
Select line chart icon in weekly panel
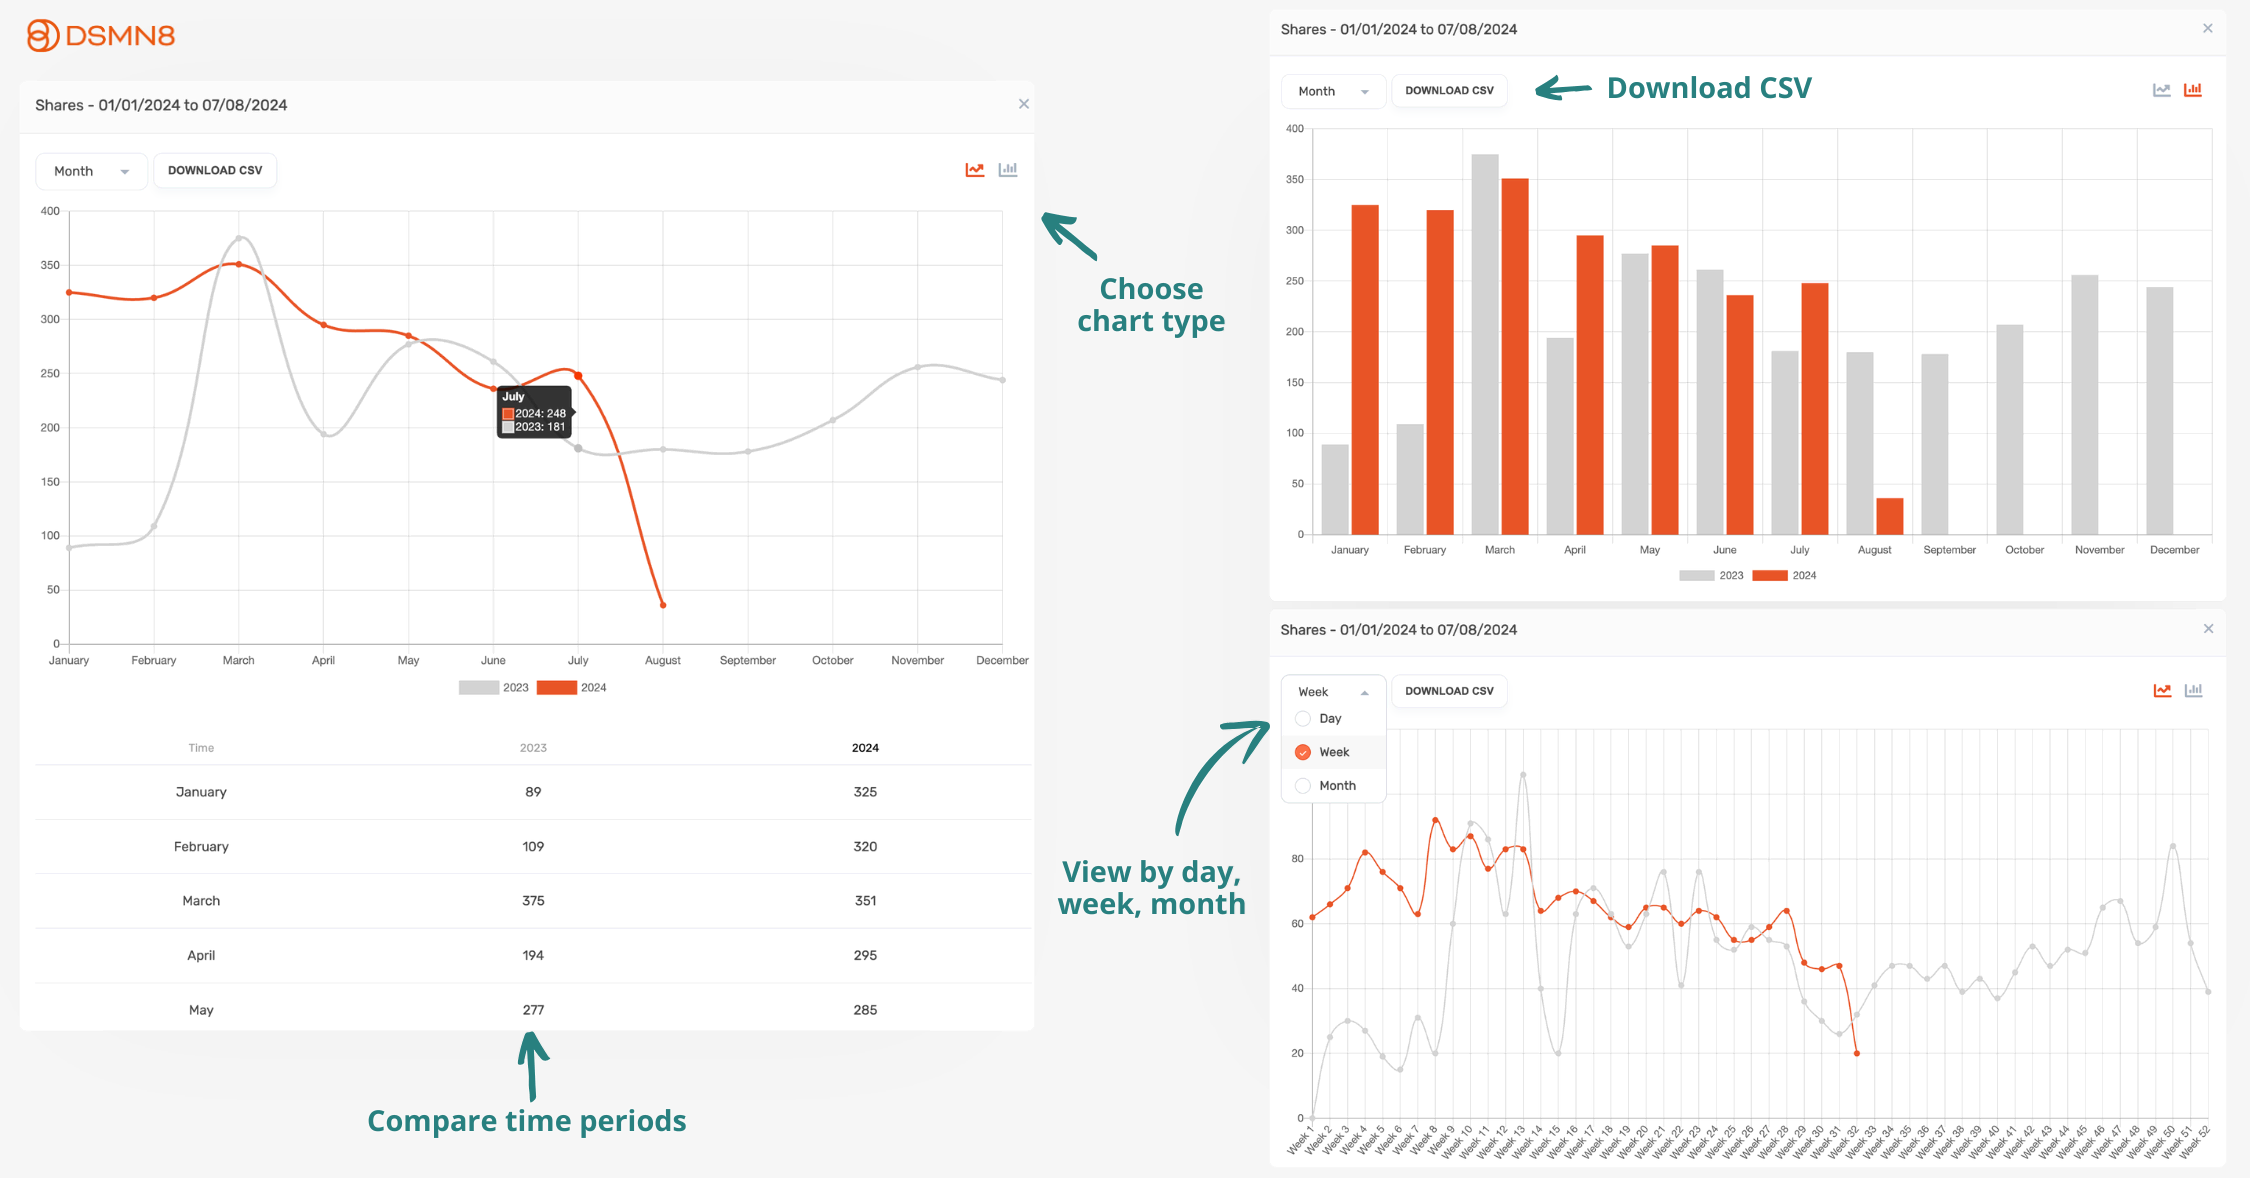coord(2162,691)
